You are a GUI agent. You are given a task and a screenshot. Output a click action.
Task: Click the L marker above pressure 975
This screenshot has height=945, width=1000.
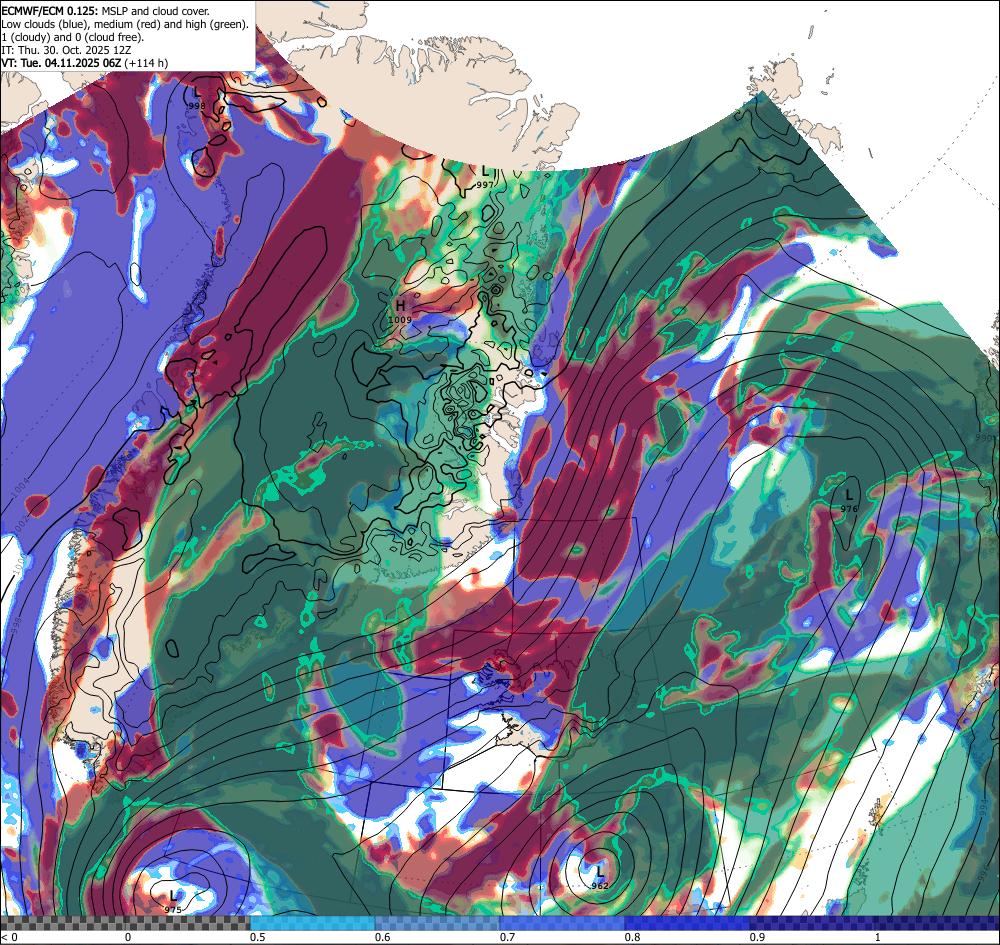click(x=173, y=897)
